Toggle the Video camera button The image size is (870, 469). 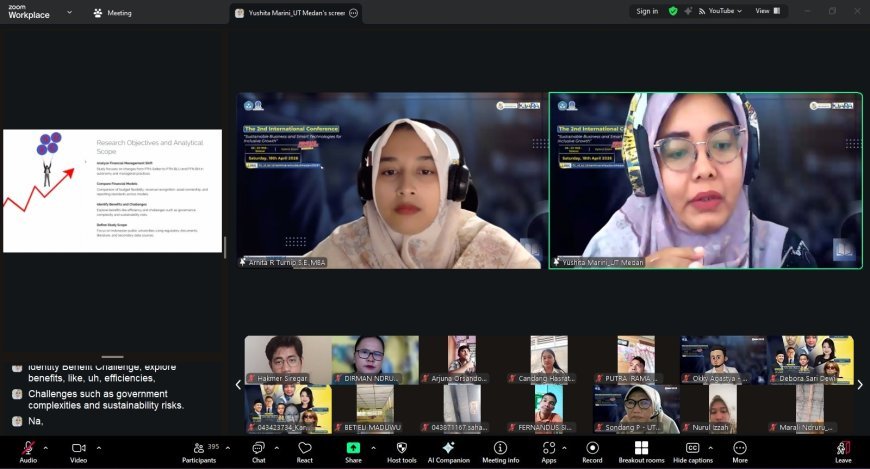78,448
